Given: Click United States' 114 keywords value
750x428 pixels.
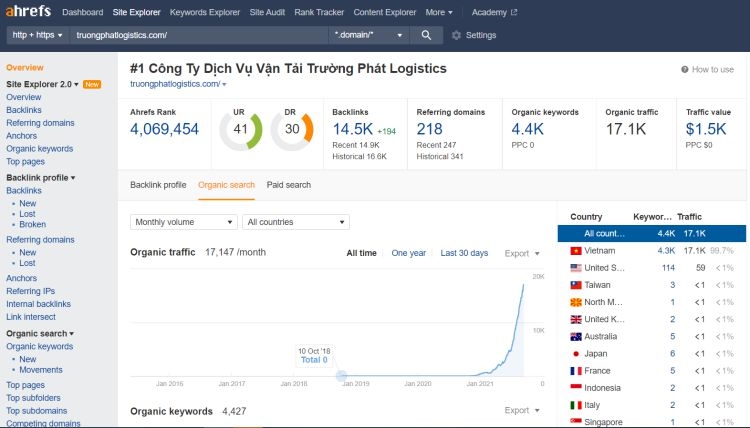Looking at the screenshot, I should pos(668,268).
